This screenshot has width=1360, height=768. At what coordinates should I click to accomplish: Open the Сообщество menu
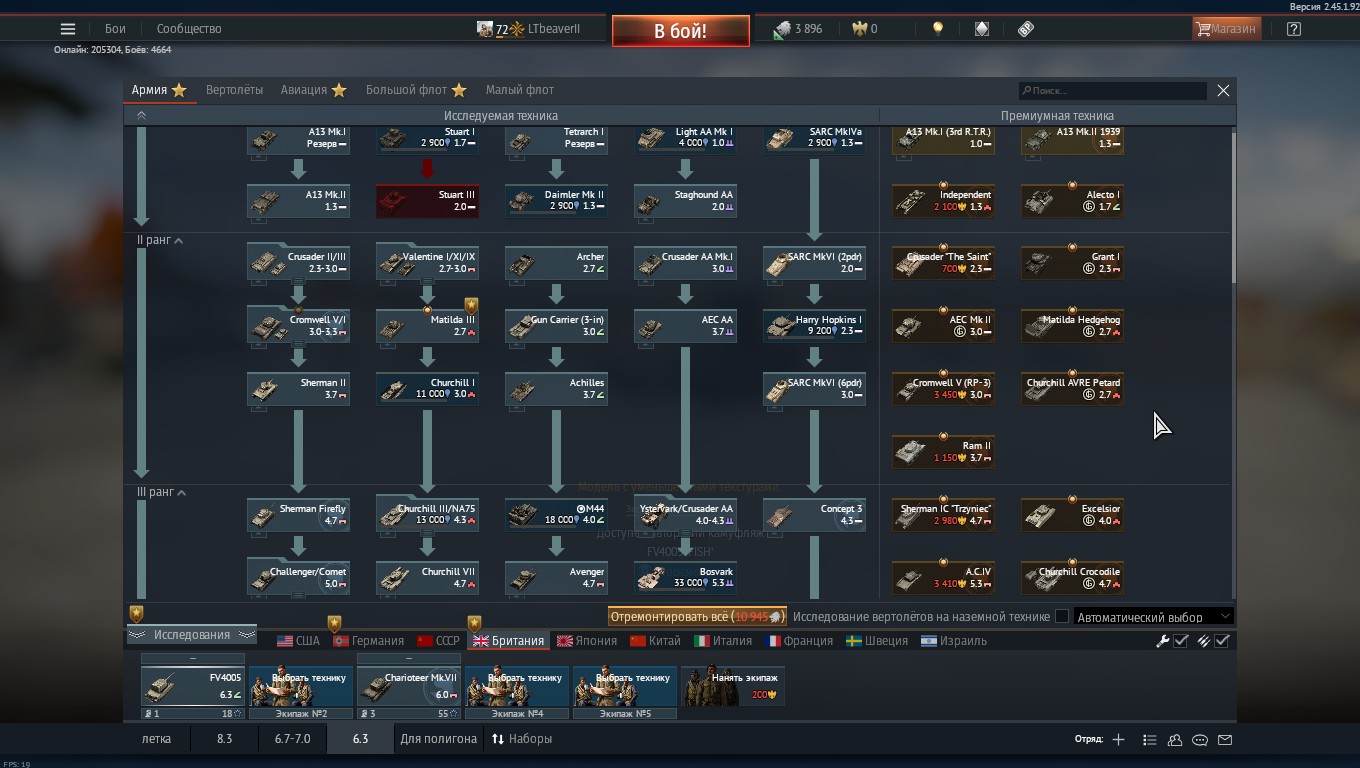[189, 29]
